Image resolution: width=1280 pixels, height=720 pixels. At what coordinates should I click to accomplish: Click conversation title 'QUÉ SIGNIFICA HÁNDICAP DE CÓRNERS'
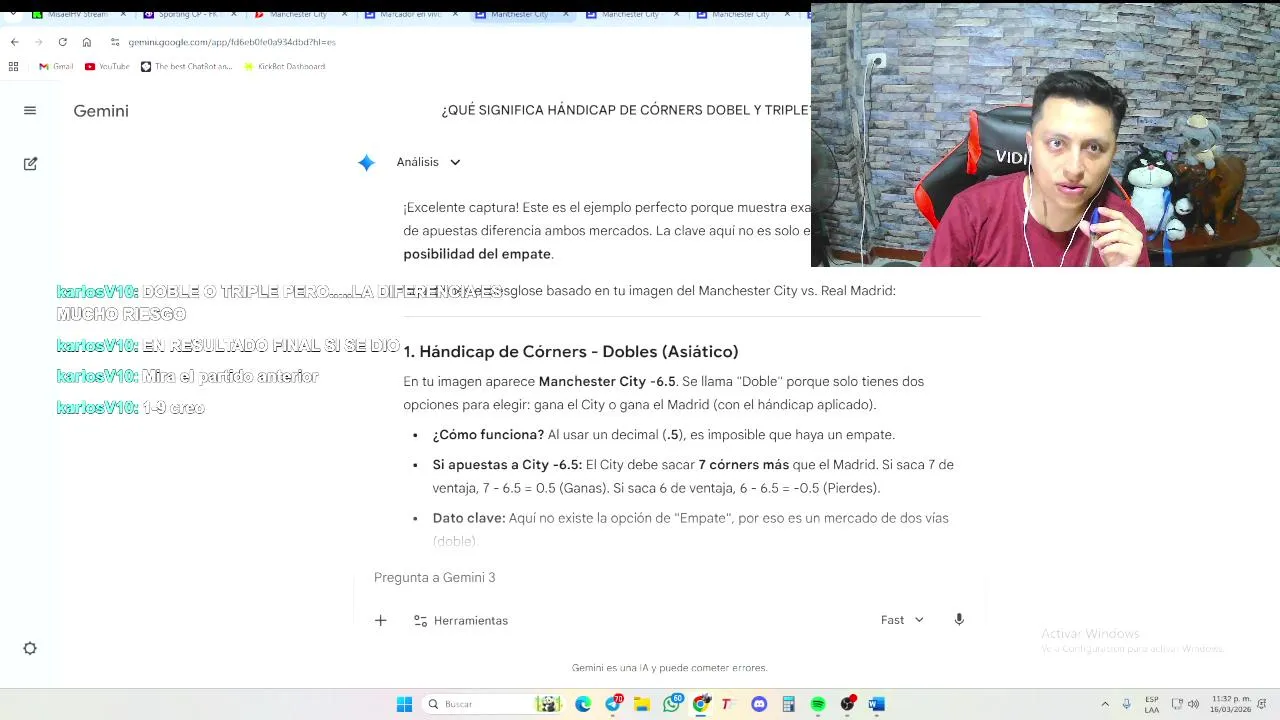(x=626, y=110)
